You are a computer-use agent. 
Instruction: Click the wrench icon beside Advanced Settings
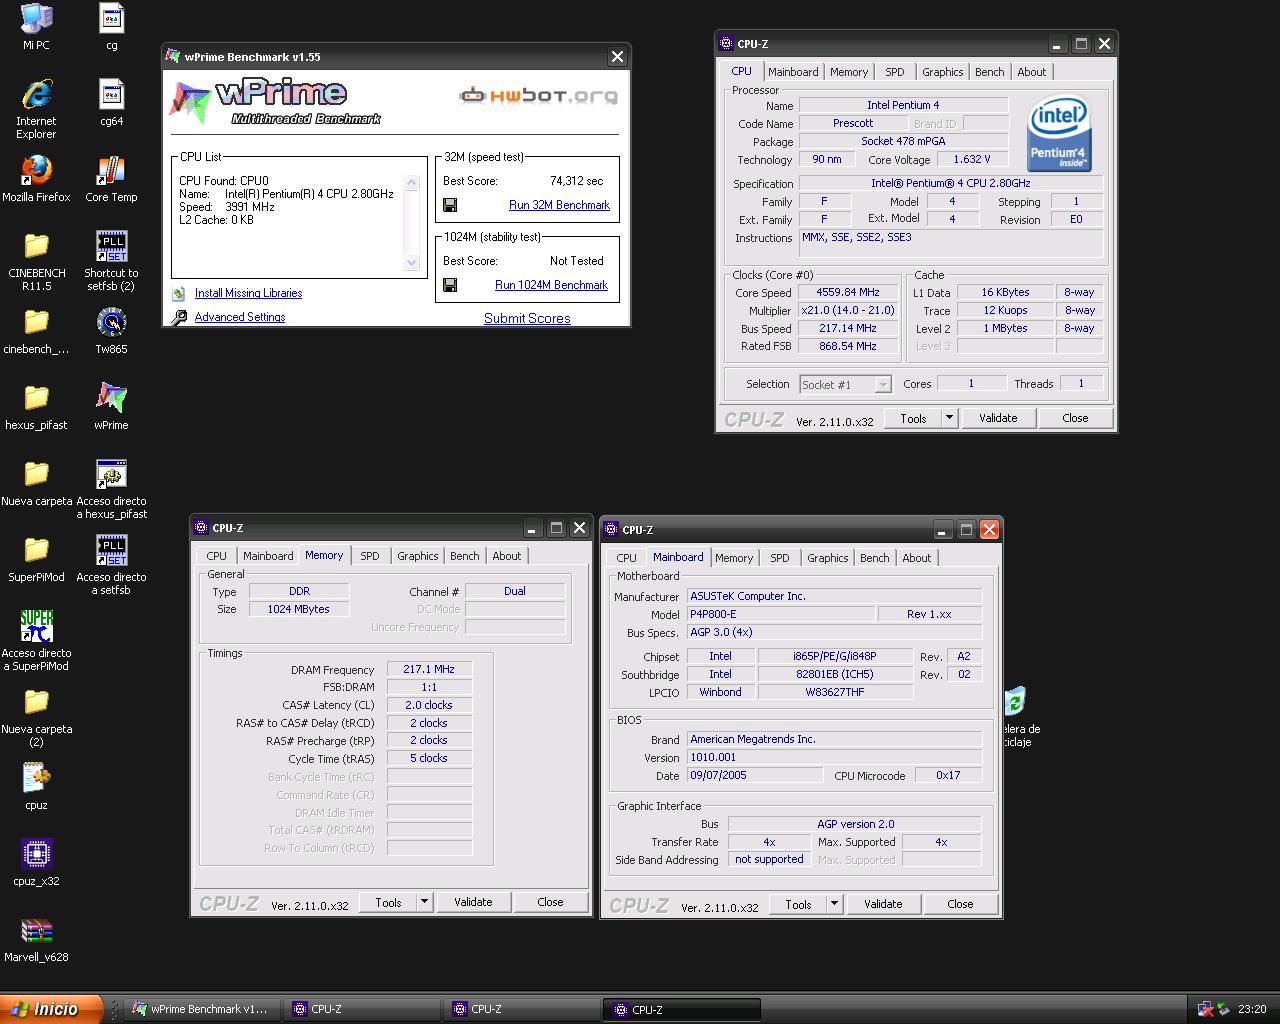[179, 317]
